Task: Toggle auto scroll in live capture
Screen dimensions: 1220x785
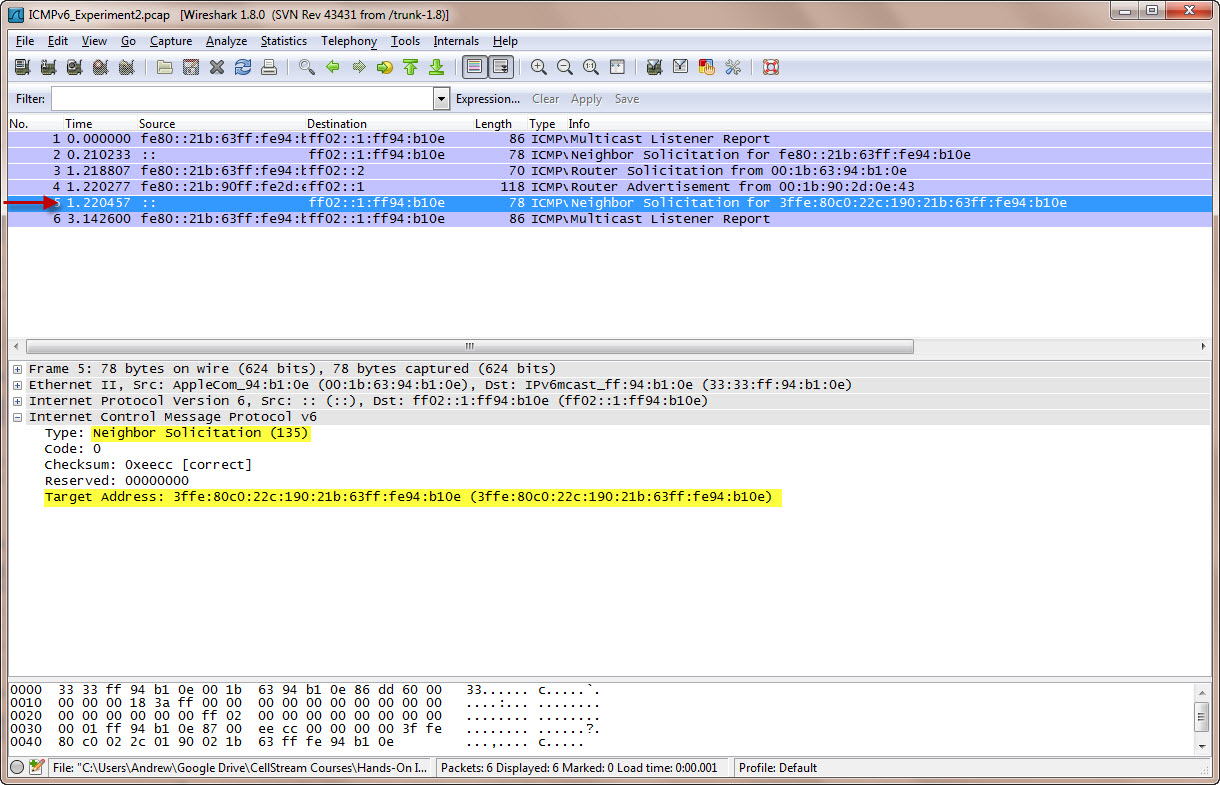Action: click(x=501, y=68)
